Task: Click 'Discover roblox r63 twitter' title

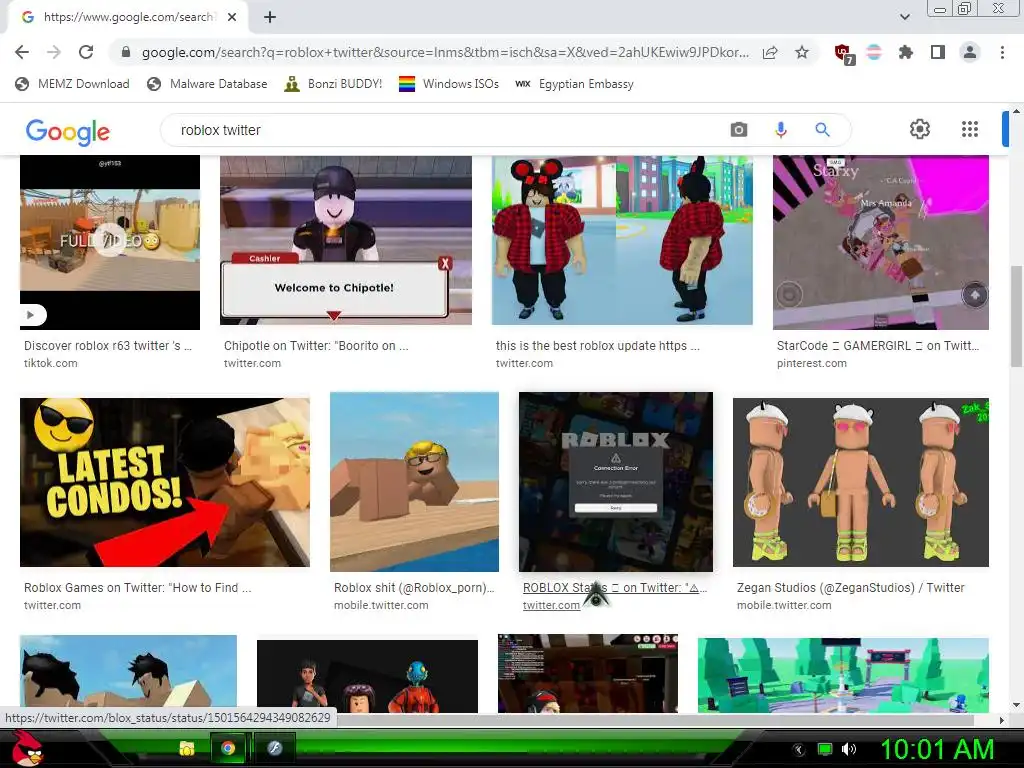Action: pyautogui.click(x=108, y=346)
